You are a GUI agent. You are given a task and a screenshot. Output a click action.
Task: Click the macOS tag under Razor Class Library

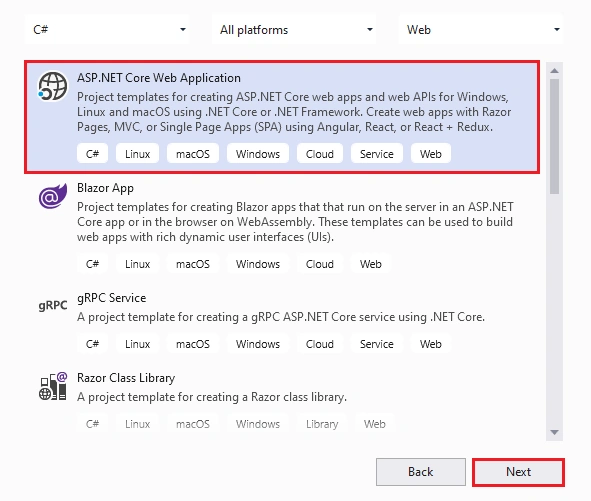tap(193, 424)
